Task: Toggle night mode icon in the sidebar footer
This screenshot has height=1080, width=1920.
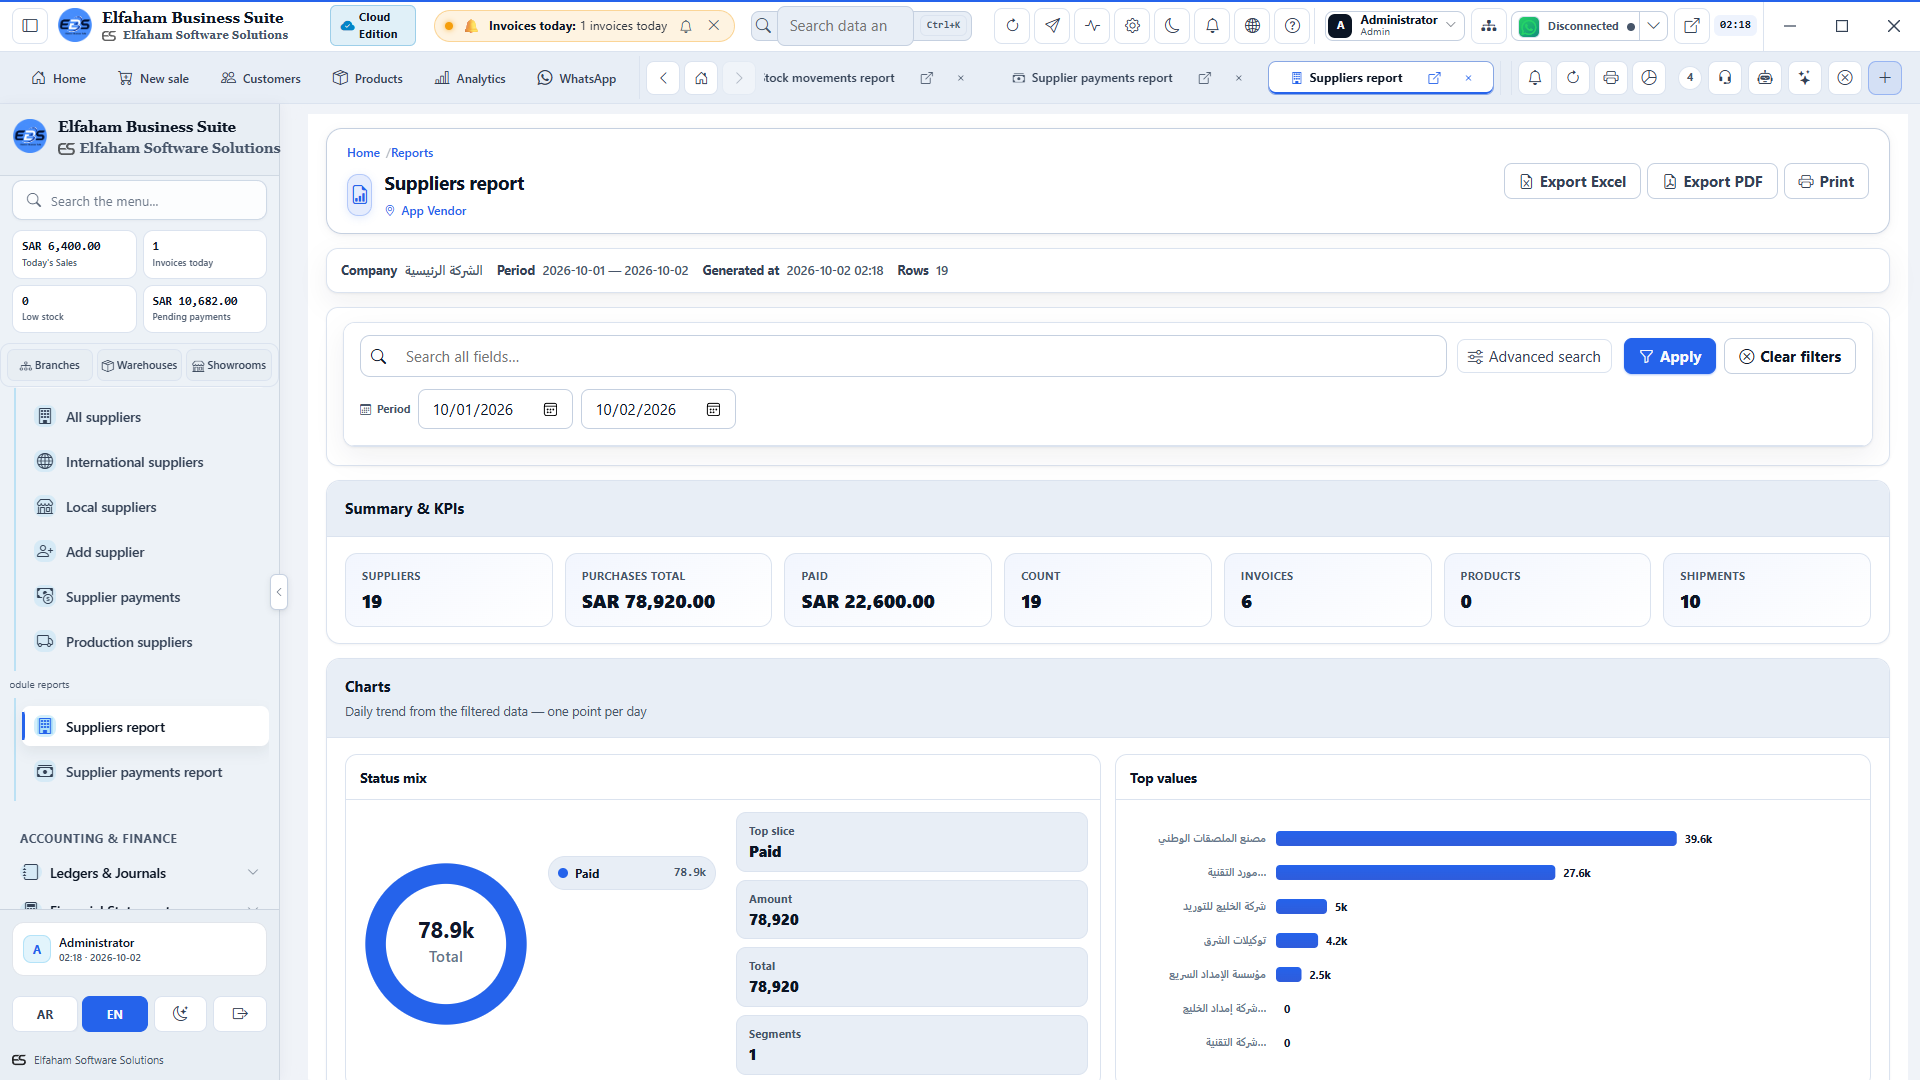Action: (180, 1014)
